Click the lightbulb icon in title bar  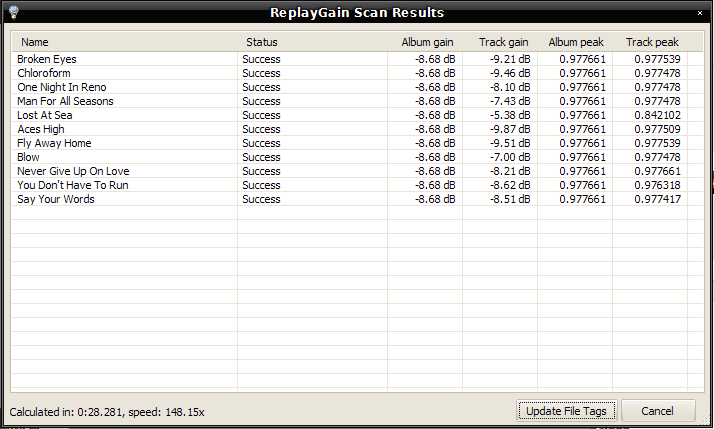point(13,12)
